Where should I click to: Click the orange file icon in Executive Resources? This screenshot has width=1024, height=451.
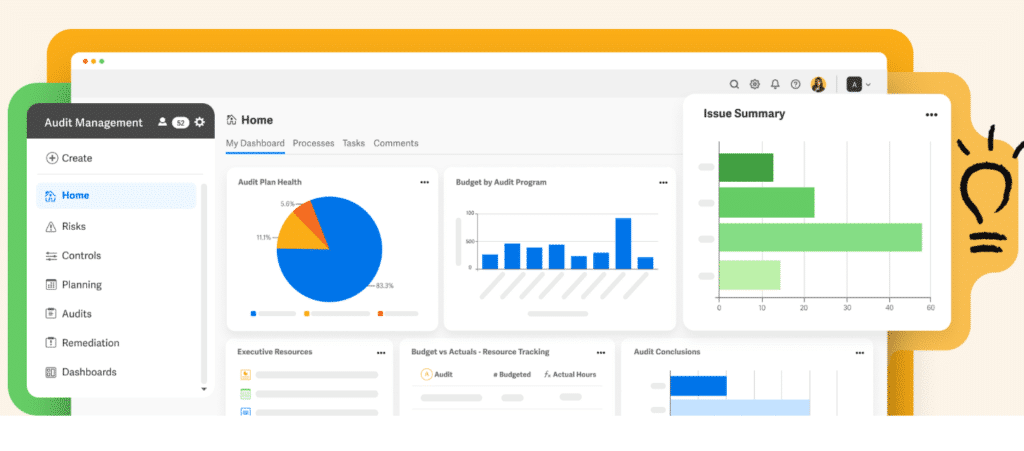[x=246, y=375]
